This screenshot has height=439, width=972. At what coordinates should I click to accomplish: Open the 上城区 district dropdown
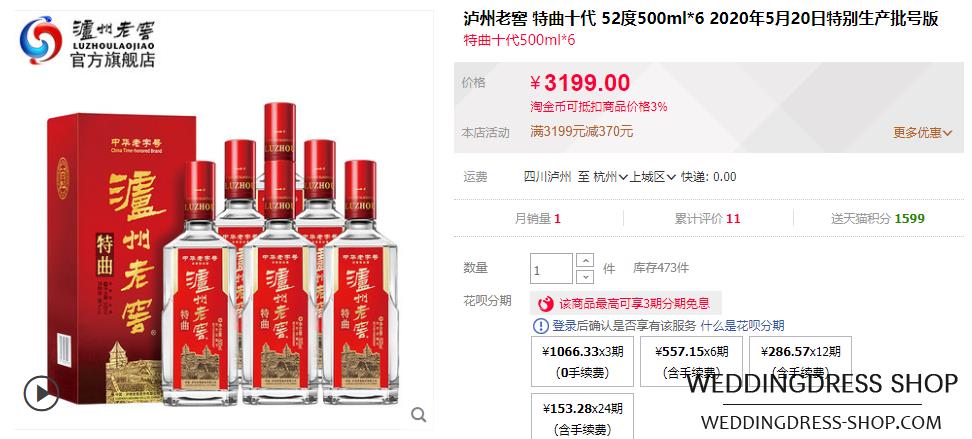[653, 177]
